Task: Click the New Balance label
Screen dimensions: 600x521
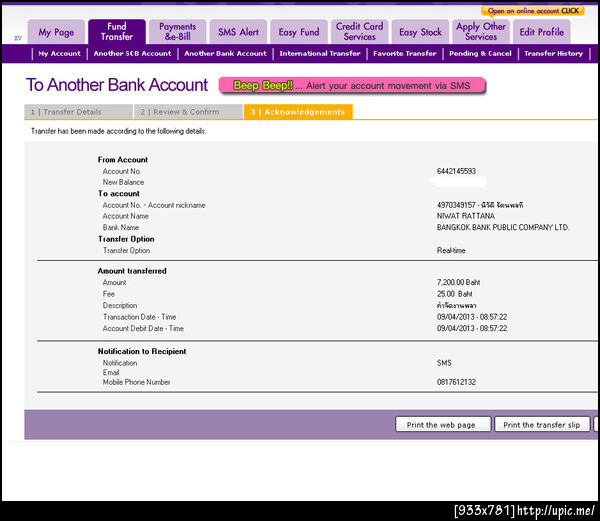Action: (x=123, y=182)
